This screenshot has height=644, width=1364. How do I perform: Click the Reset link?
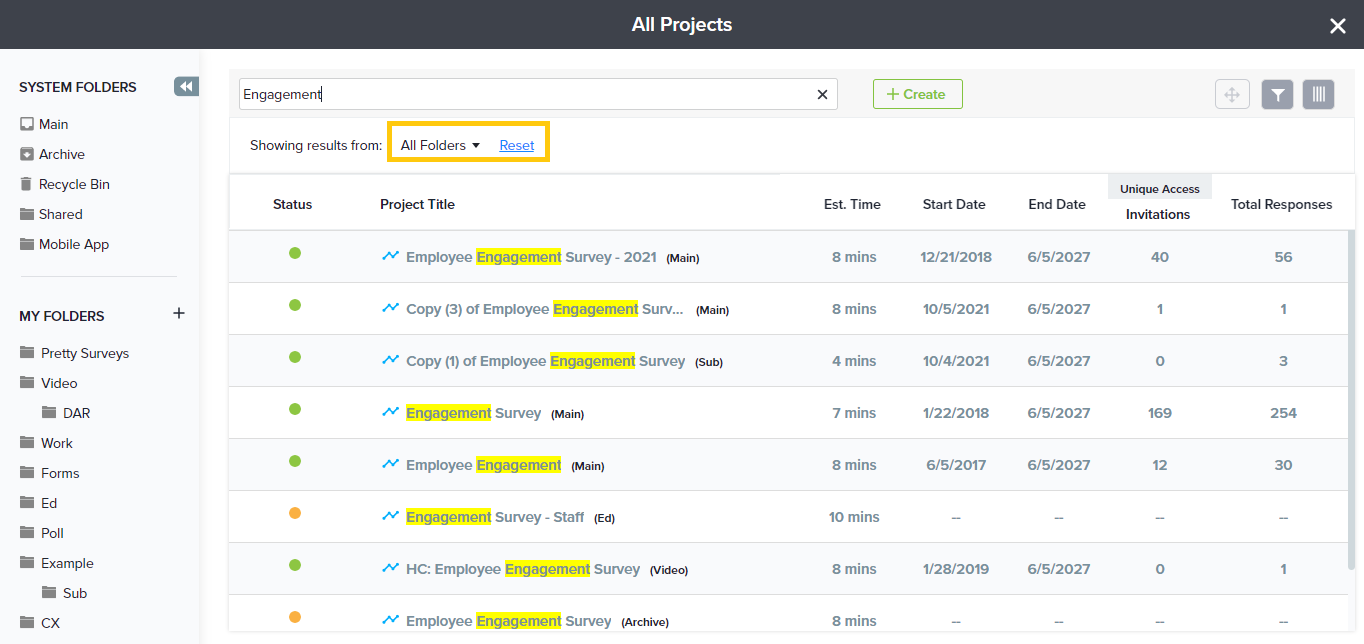(517, 145)
